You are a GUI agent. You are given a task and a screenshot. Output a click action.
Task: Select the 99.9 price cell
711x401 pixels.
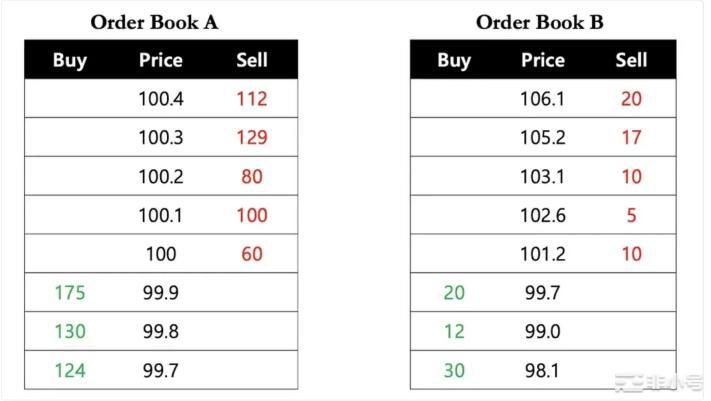(160, 293)
